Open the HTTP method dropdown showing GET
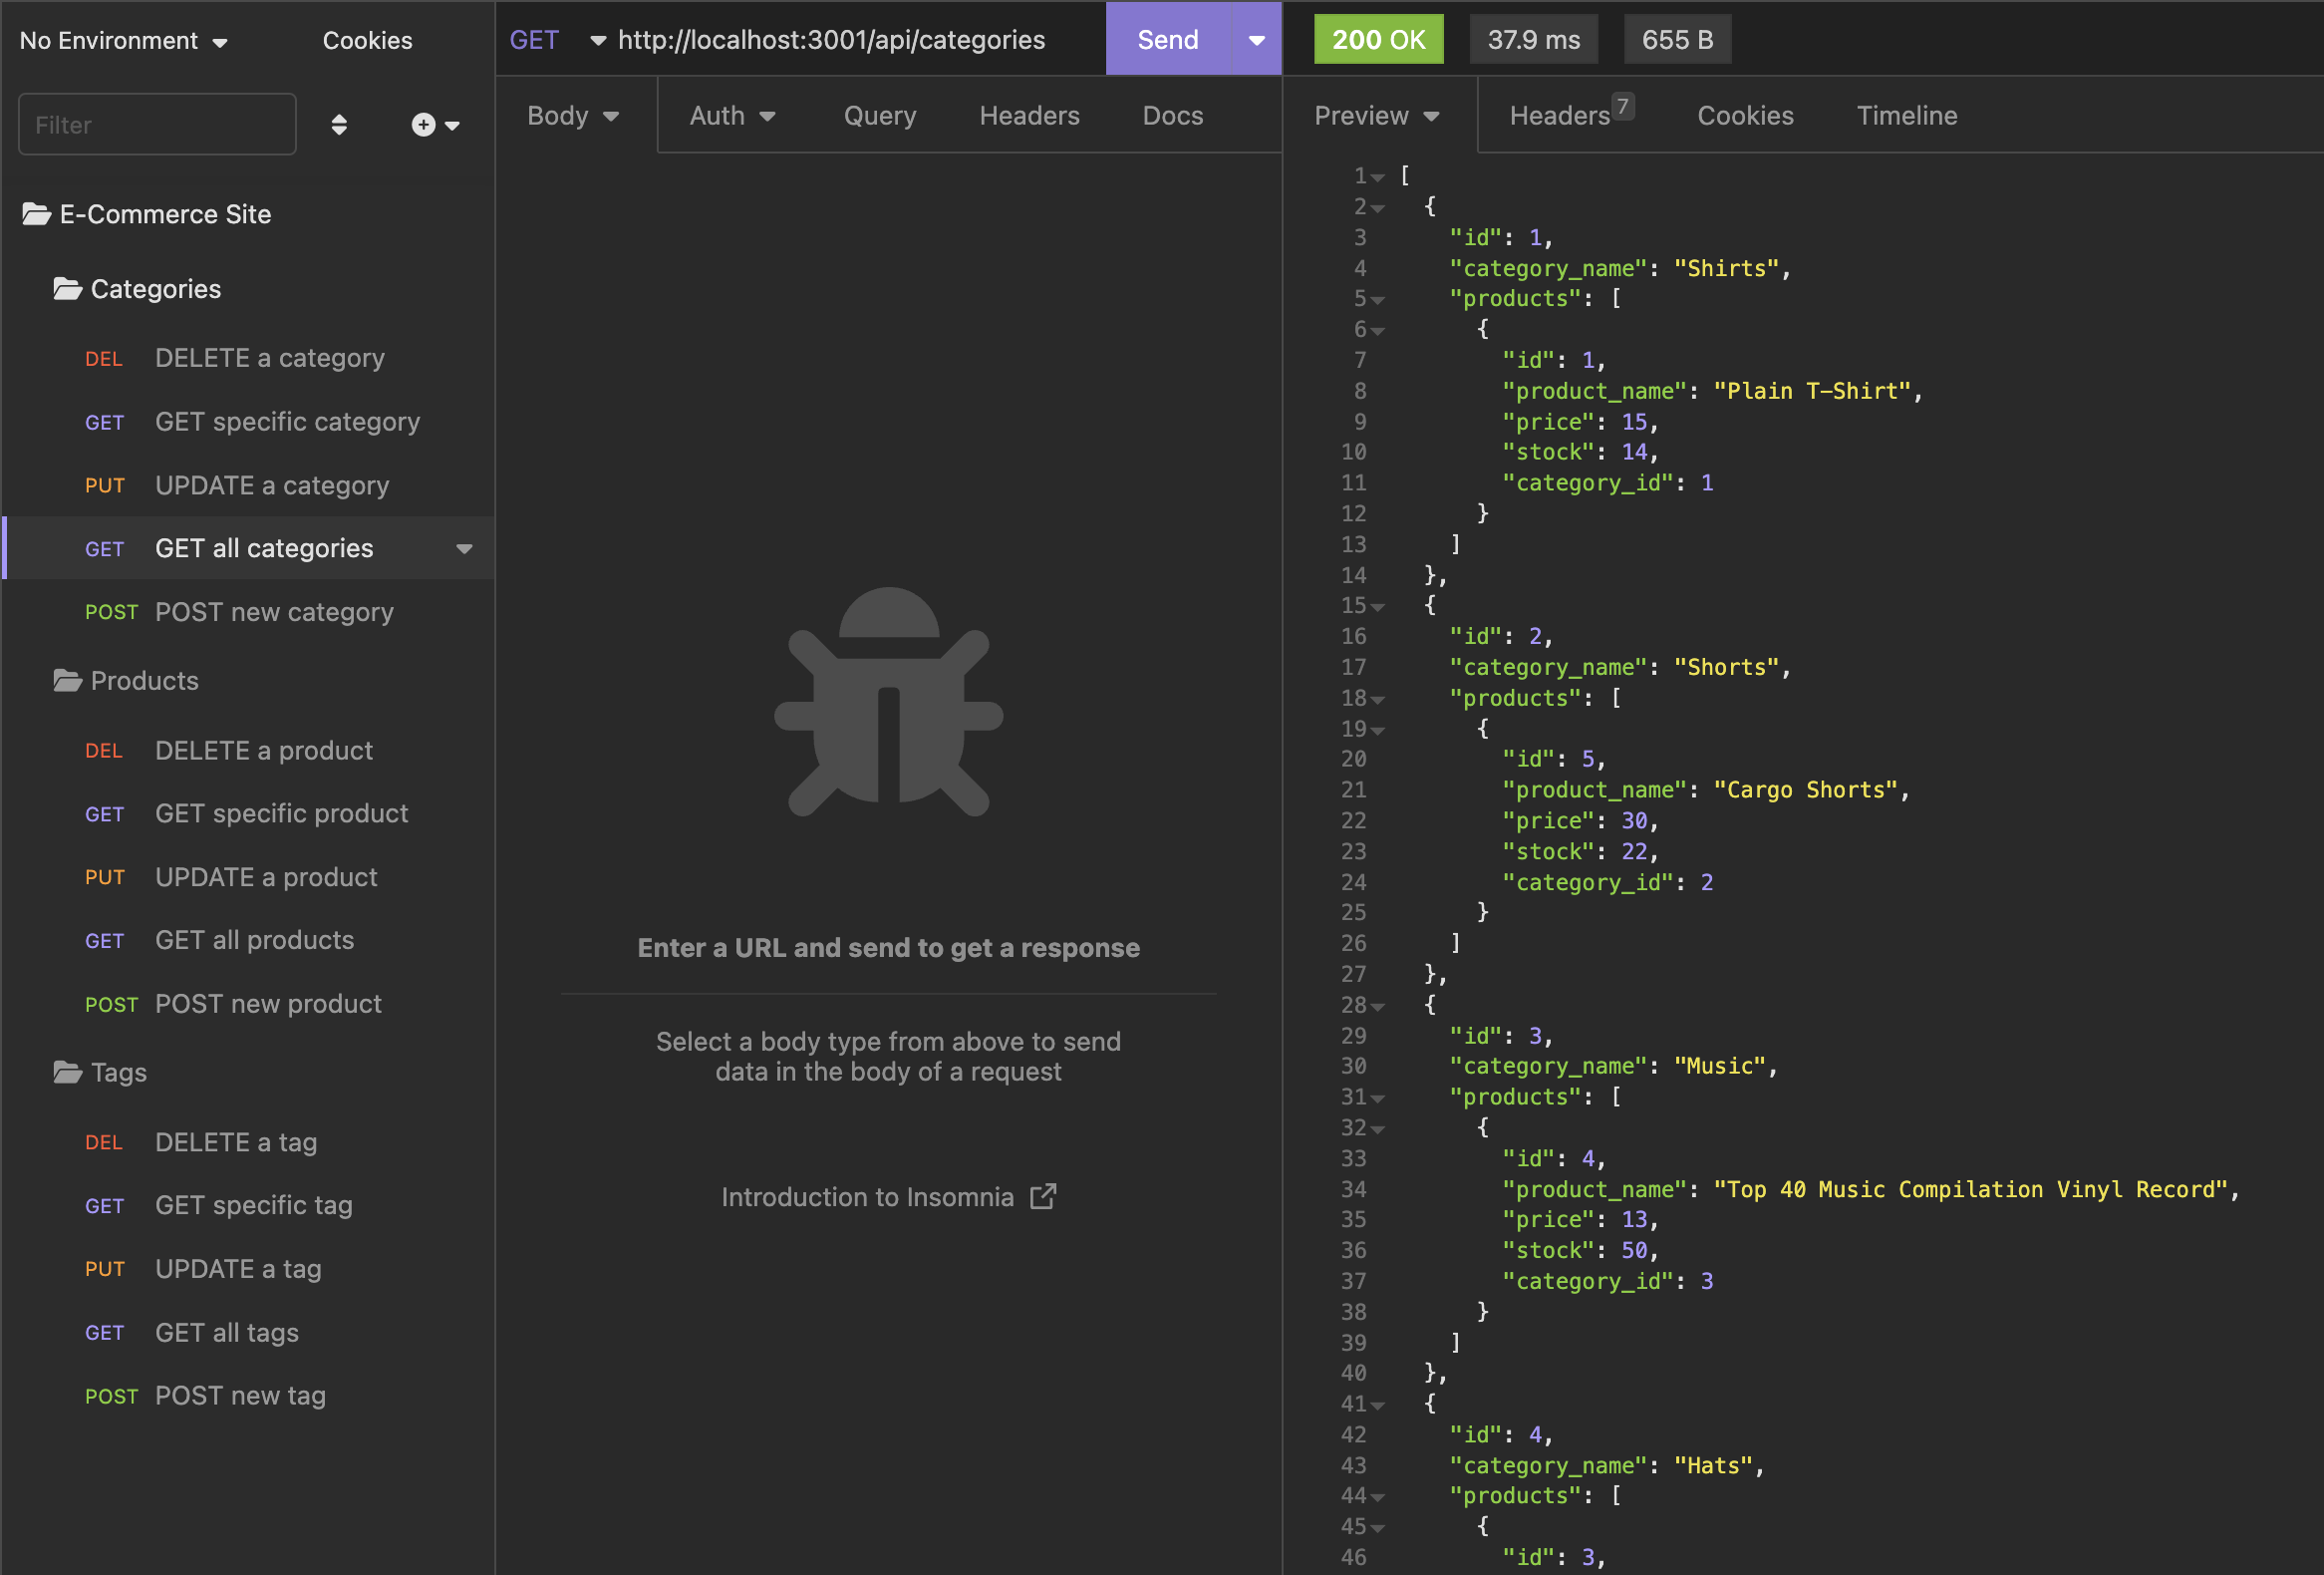Screen dimensions: 2324x1575 556,39
